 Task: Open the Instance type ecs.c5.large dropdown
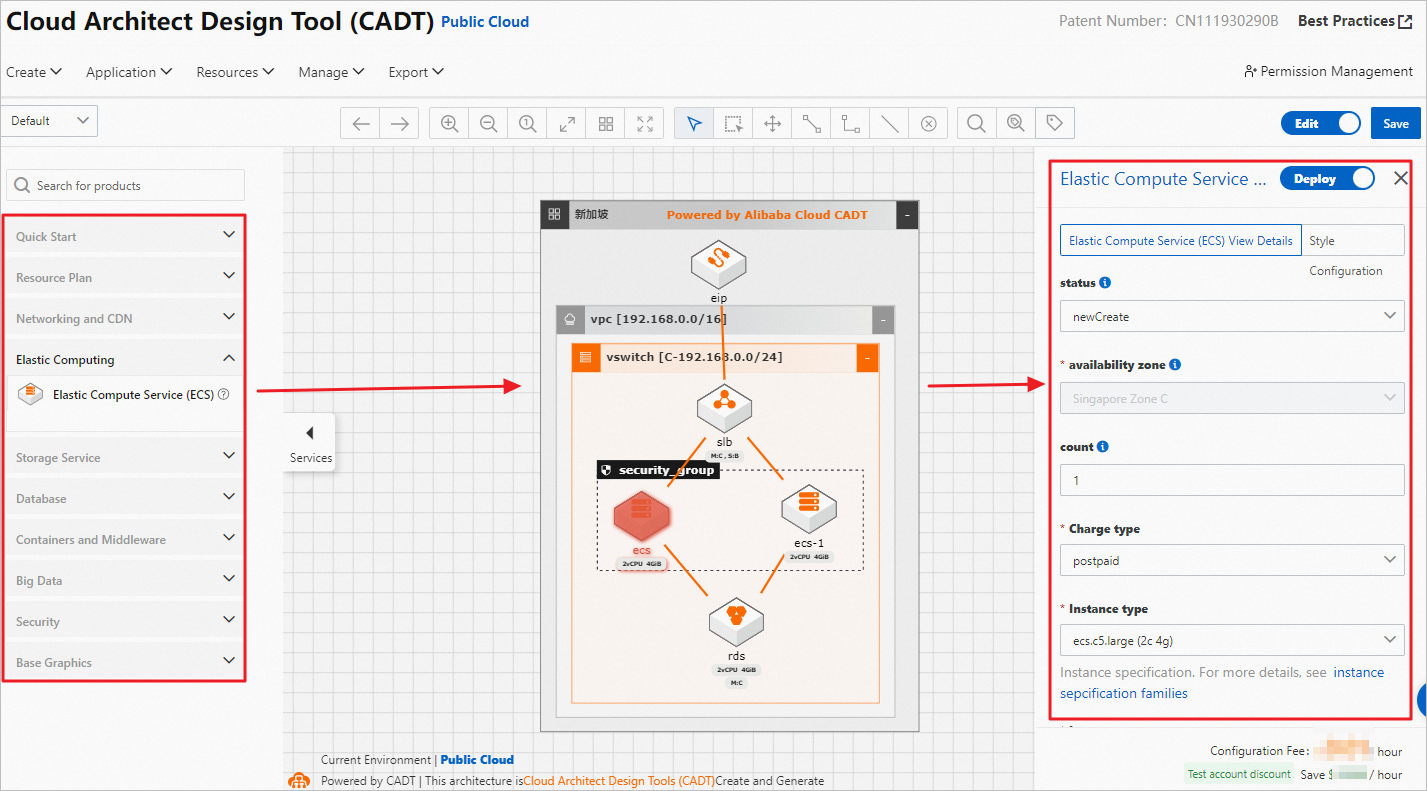coord(1232,640)
